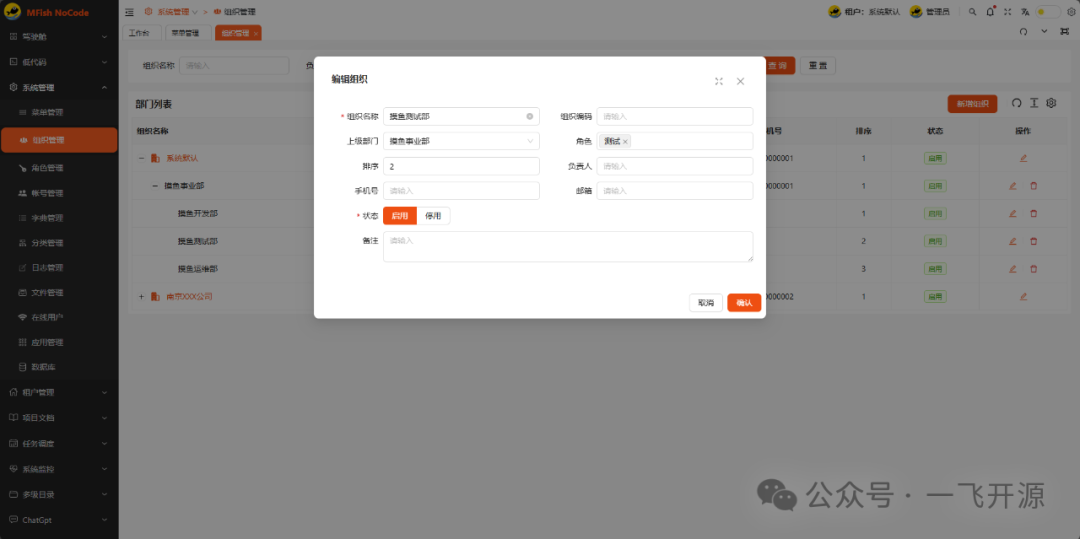Click the 重置 button

pyautogui.click(x=818, y=65)
